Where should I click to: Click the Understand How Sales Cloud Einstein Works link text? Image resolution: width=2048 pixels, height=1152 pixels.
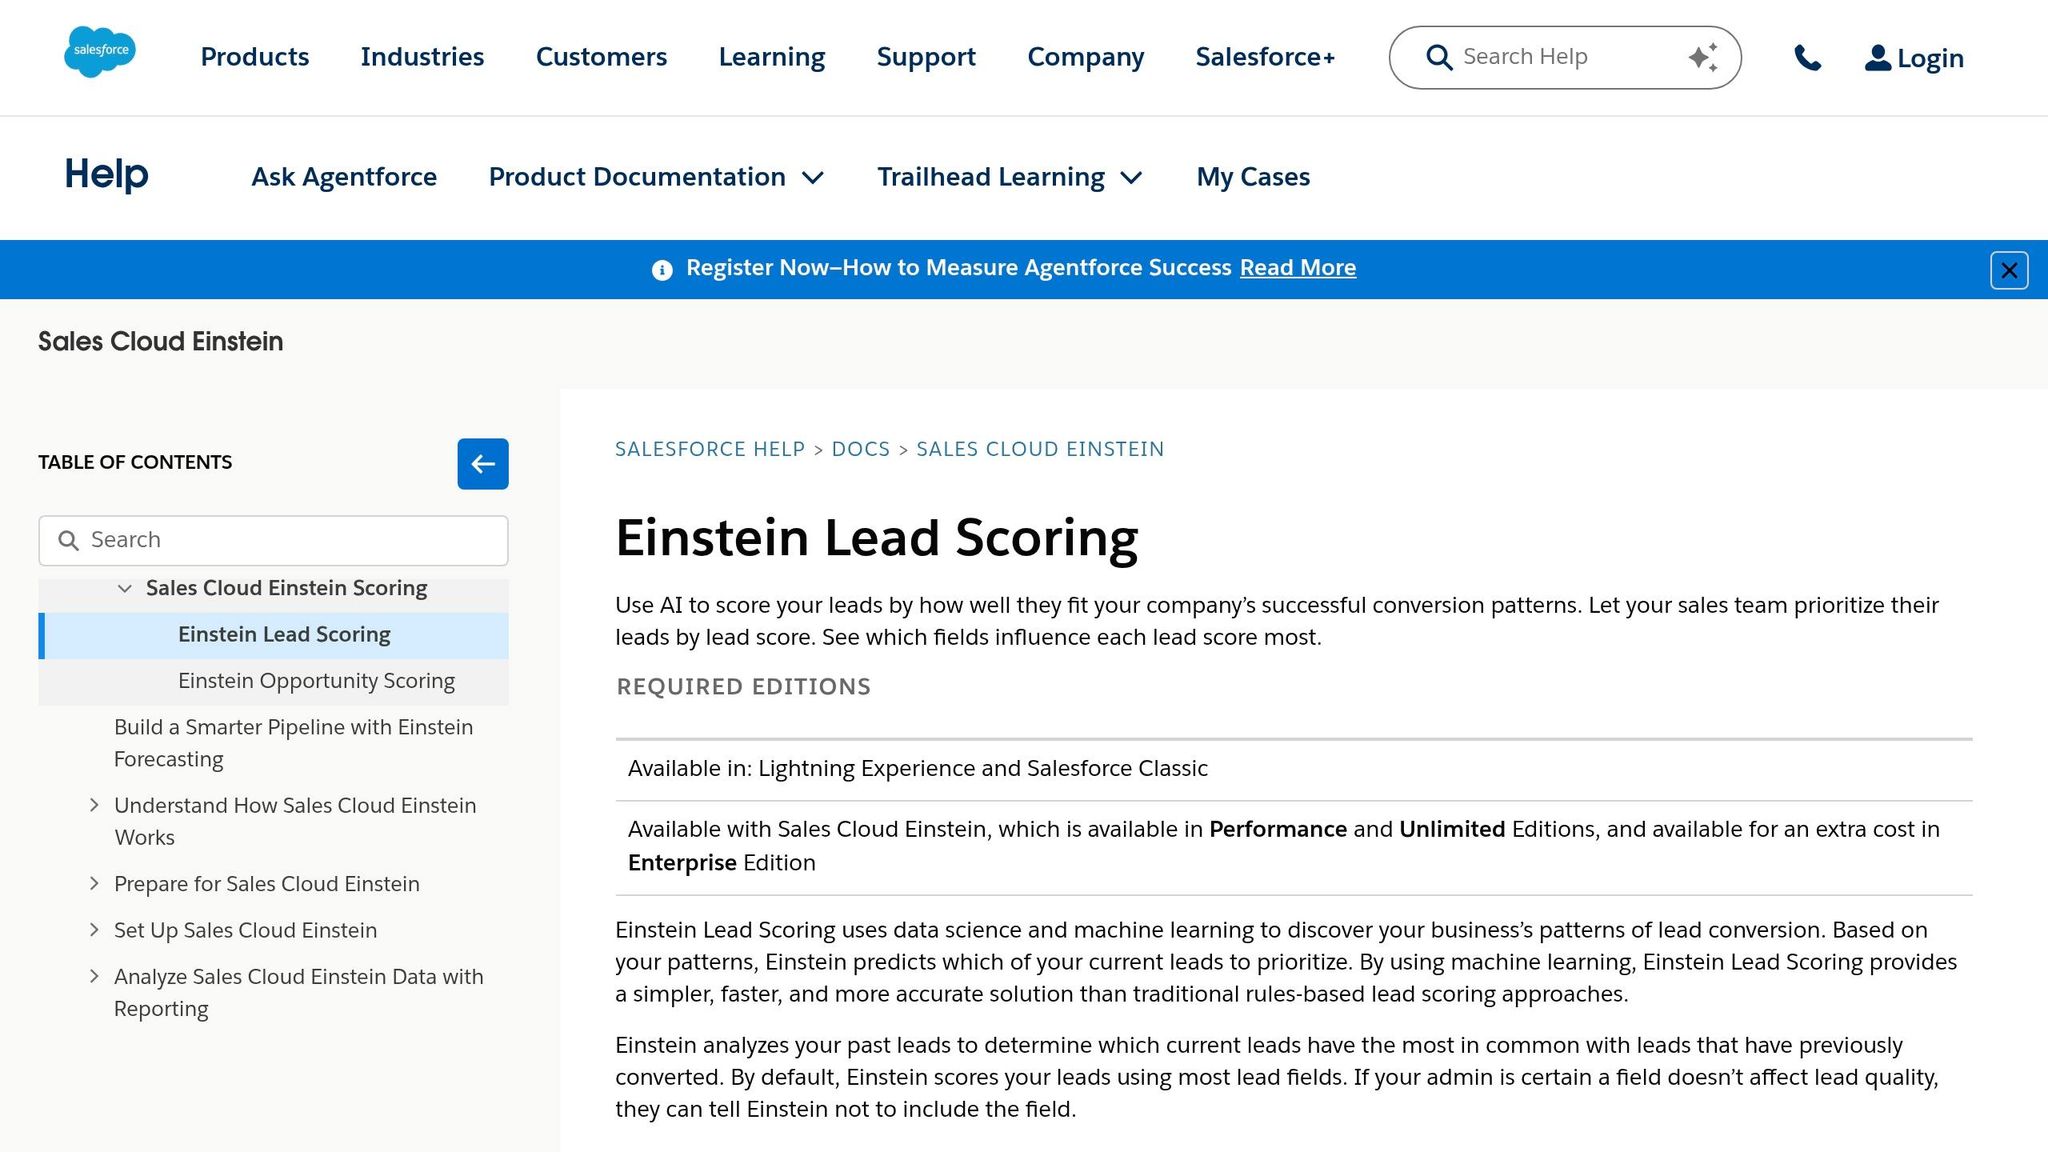point(296,821)
